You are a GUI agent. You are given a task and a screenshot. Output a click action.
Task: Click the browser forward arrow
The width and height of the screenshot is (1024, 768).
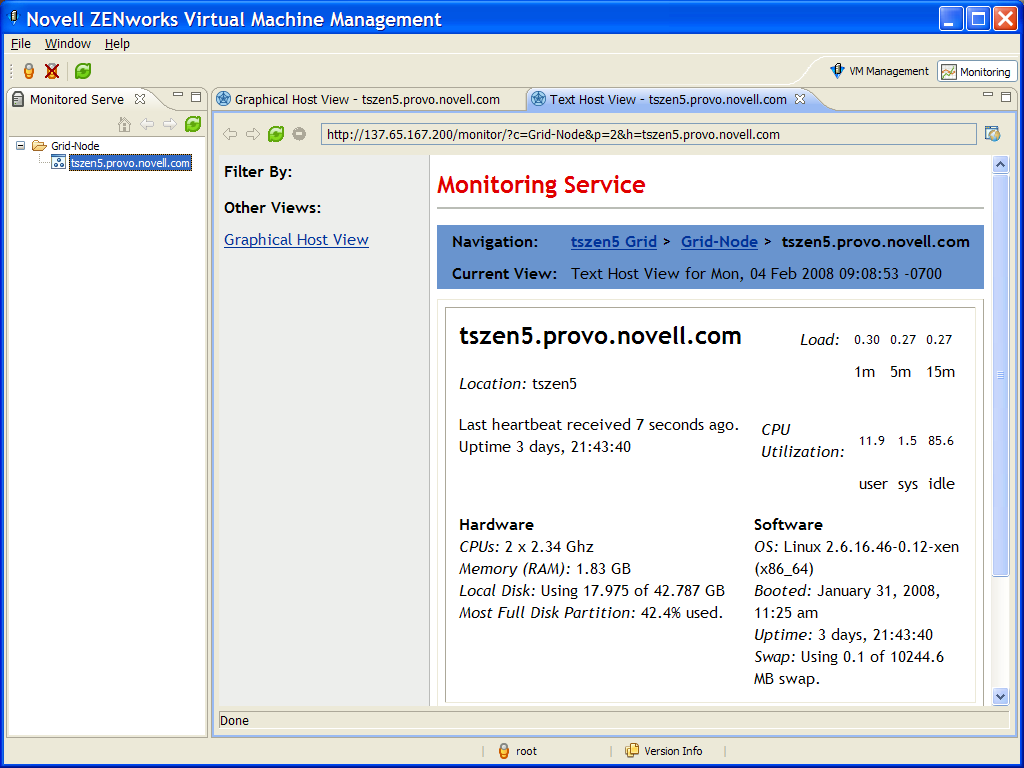[x=253, y=135]
